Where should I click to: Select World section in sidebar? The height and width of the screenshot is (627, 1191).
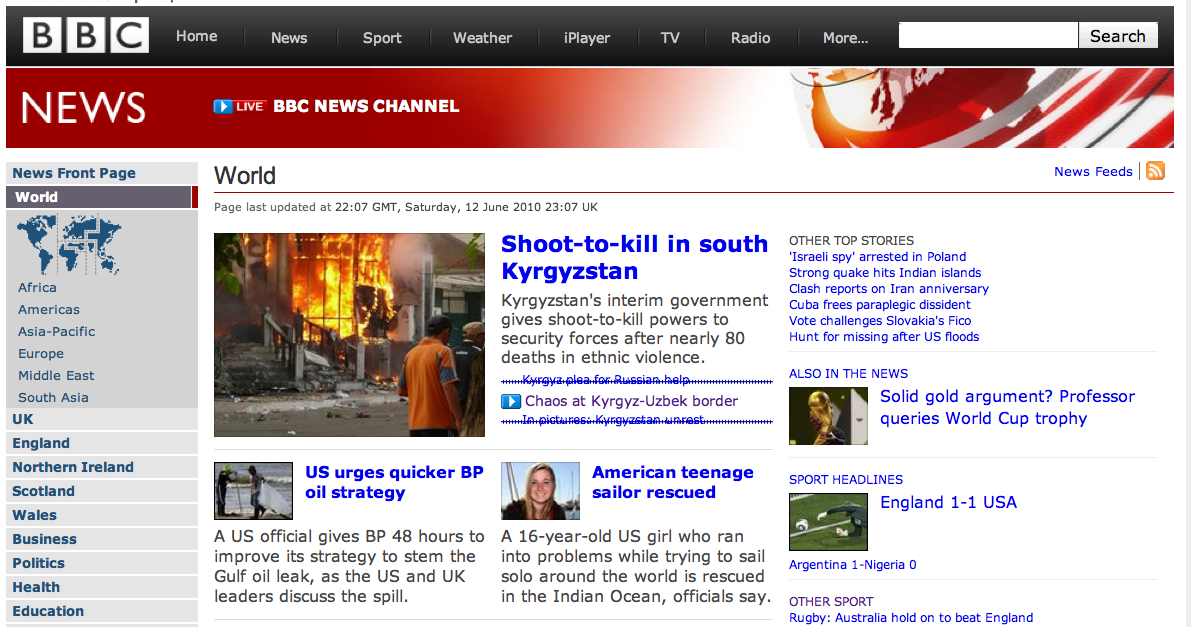pyautogui.click(x=102, y=197)
